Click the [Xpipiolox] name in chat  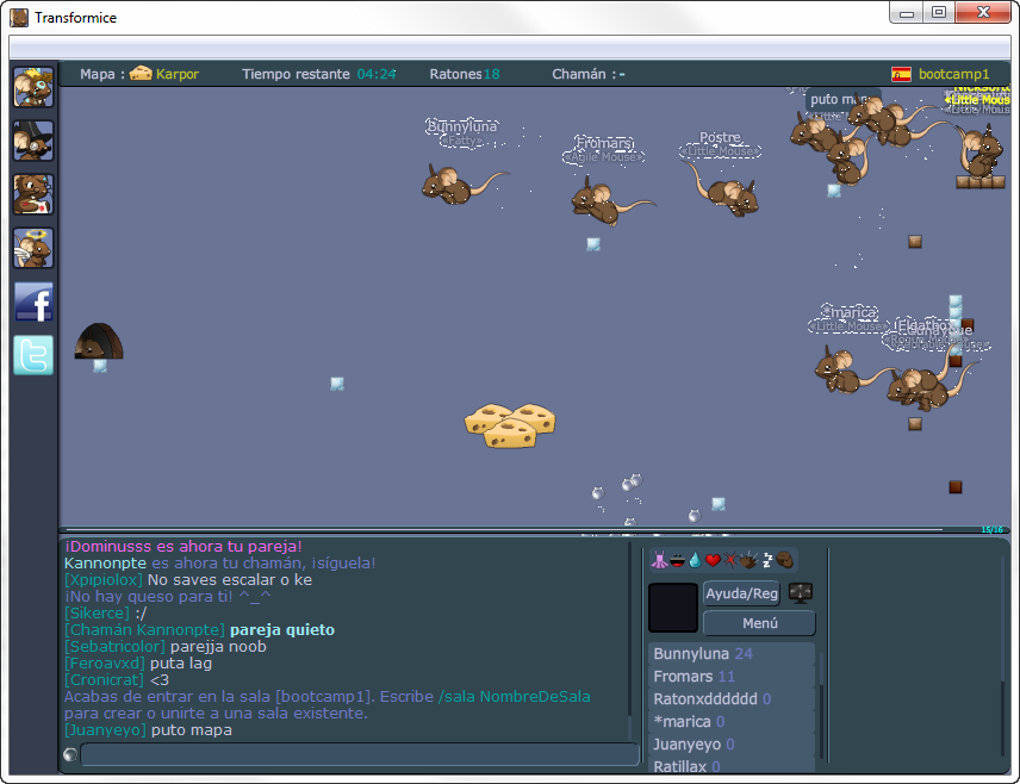[x=103, y=580]
